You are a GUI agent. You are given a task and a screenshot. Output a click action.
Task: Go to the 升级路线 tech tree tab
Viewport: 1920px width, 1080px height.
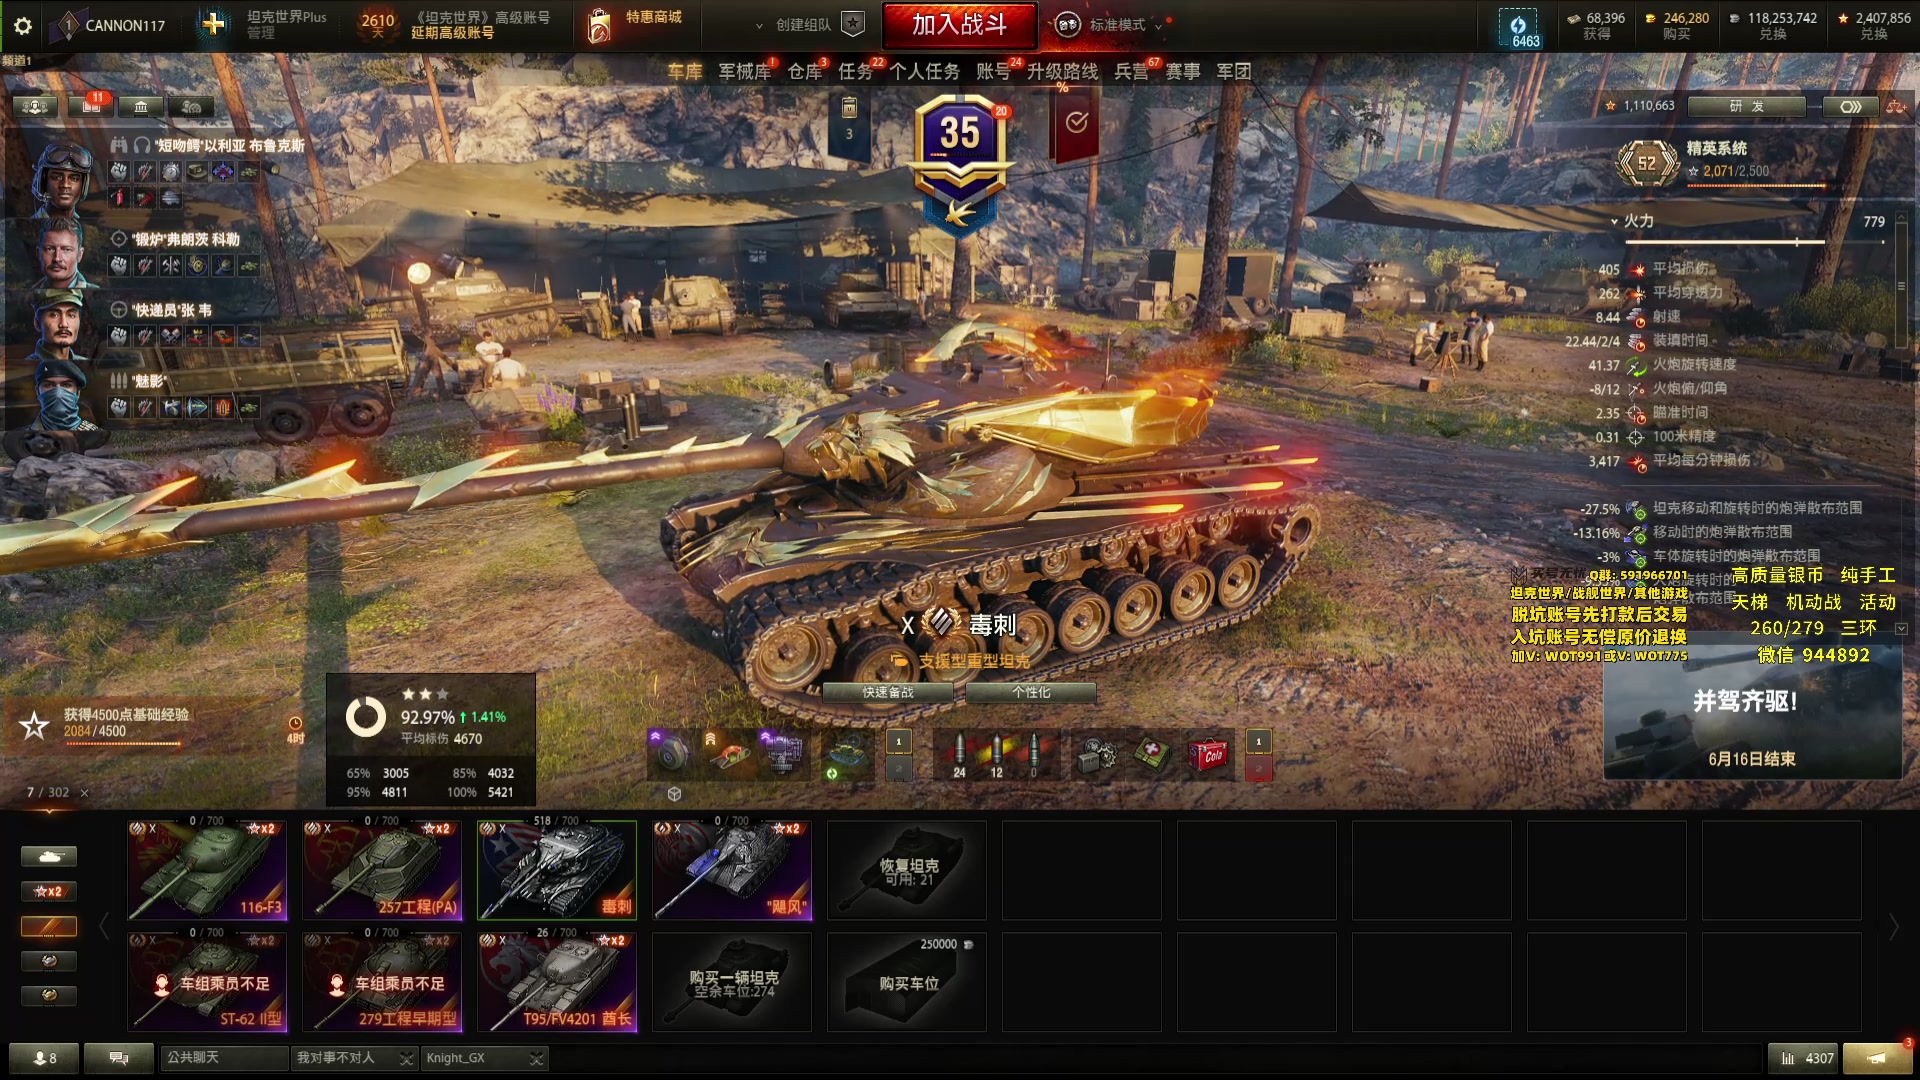pos(1062,71)
